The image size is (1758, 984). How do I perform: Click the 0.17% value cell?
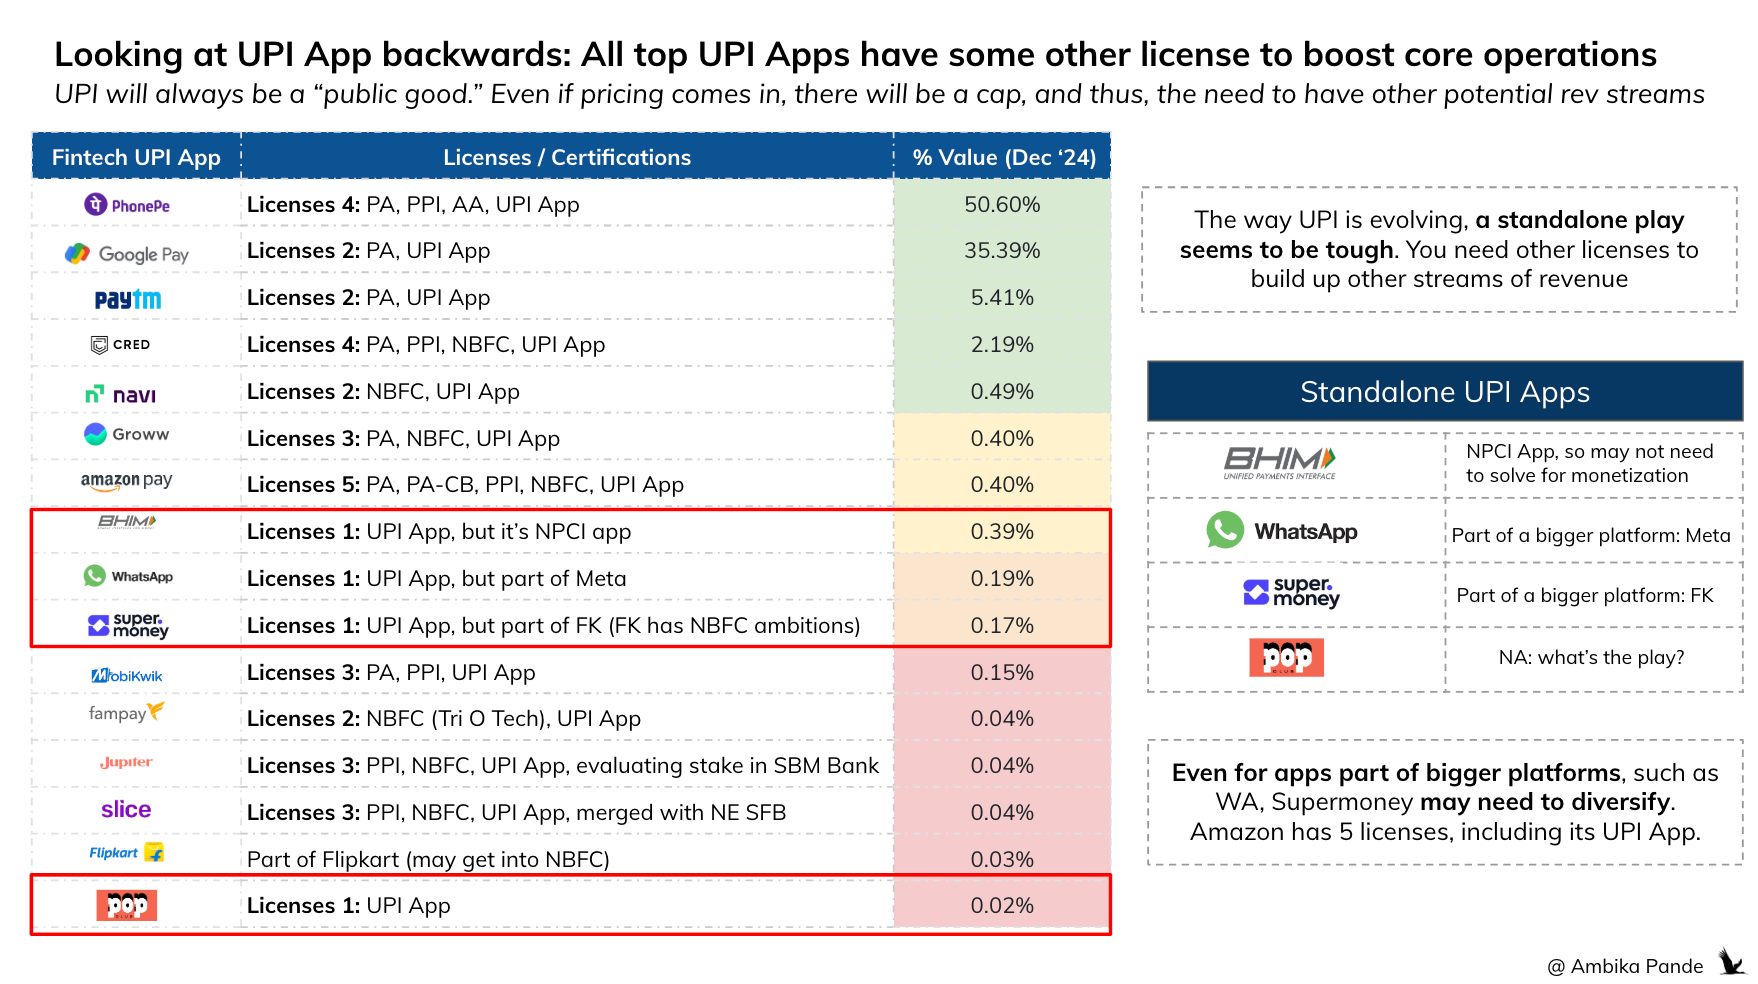1002,625
